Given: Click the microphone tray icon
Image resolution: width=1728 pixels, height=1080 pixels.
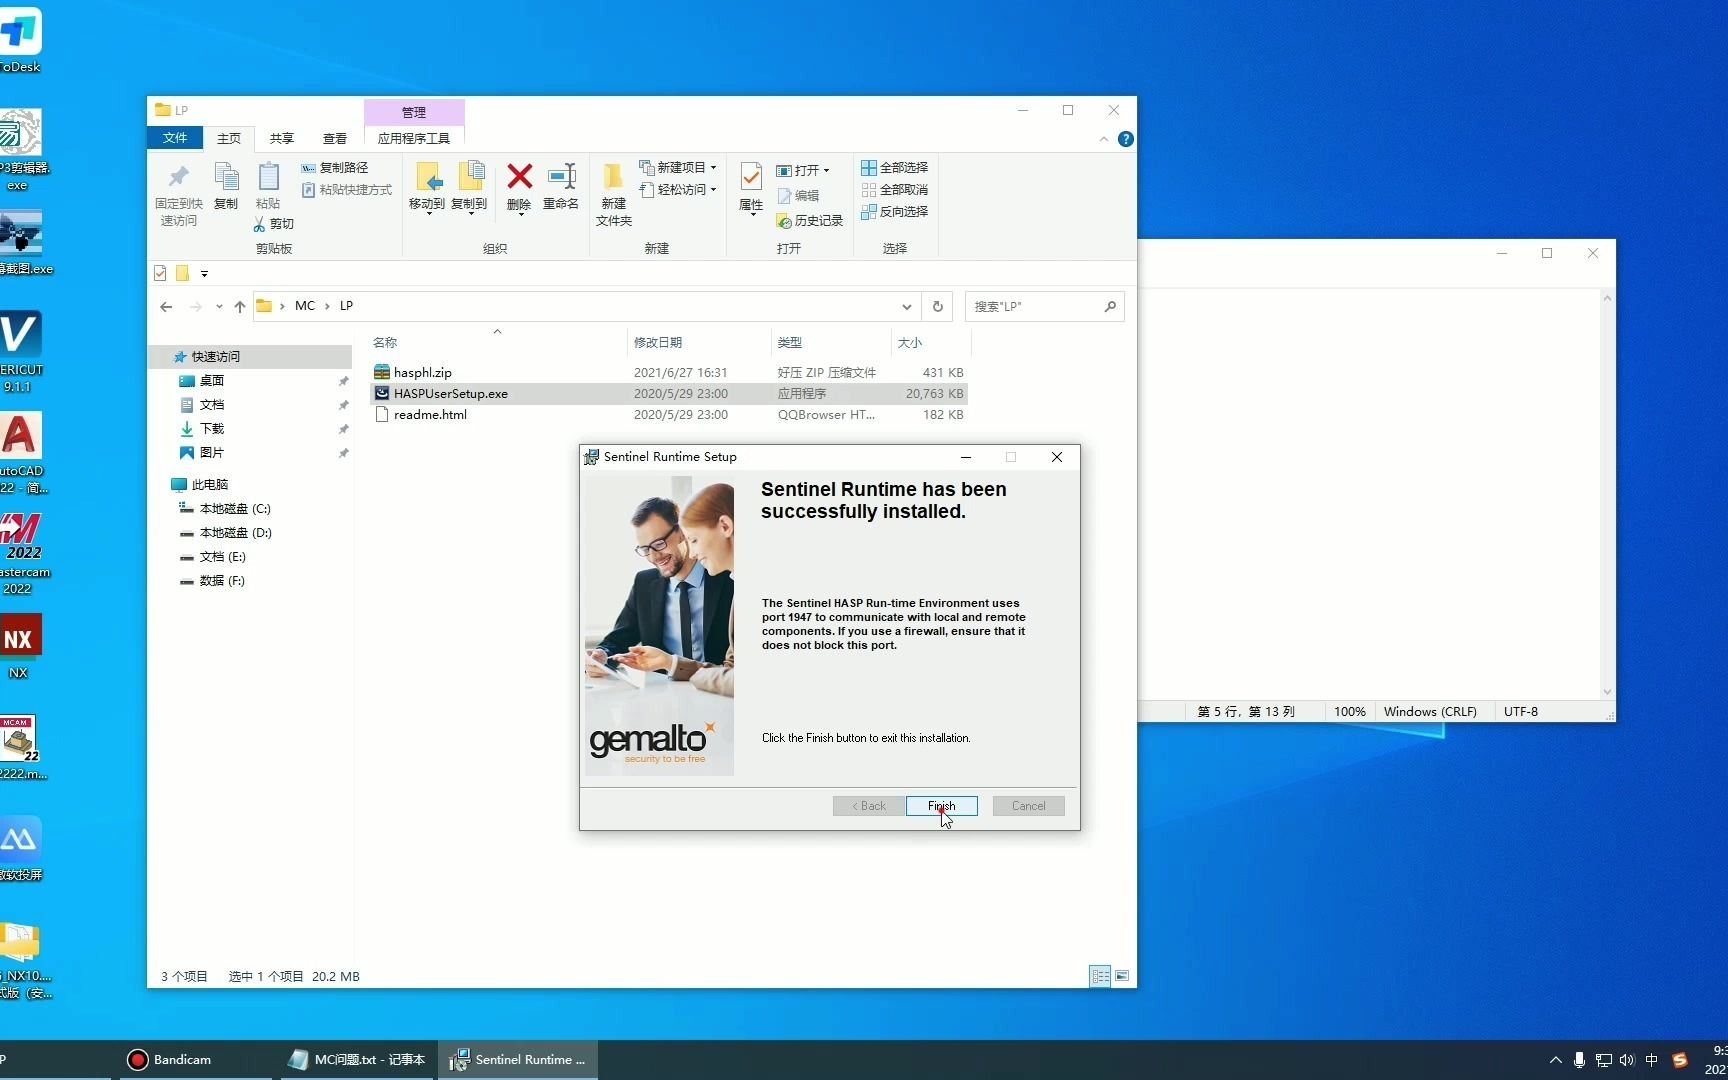Looking at the screenshot, I should point(1579,1060).
